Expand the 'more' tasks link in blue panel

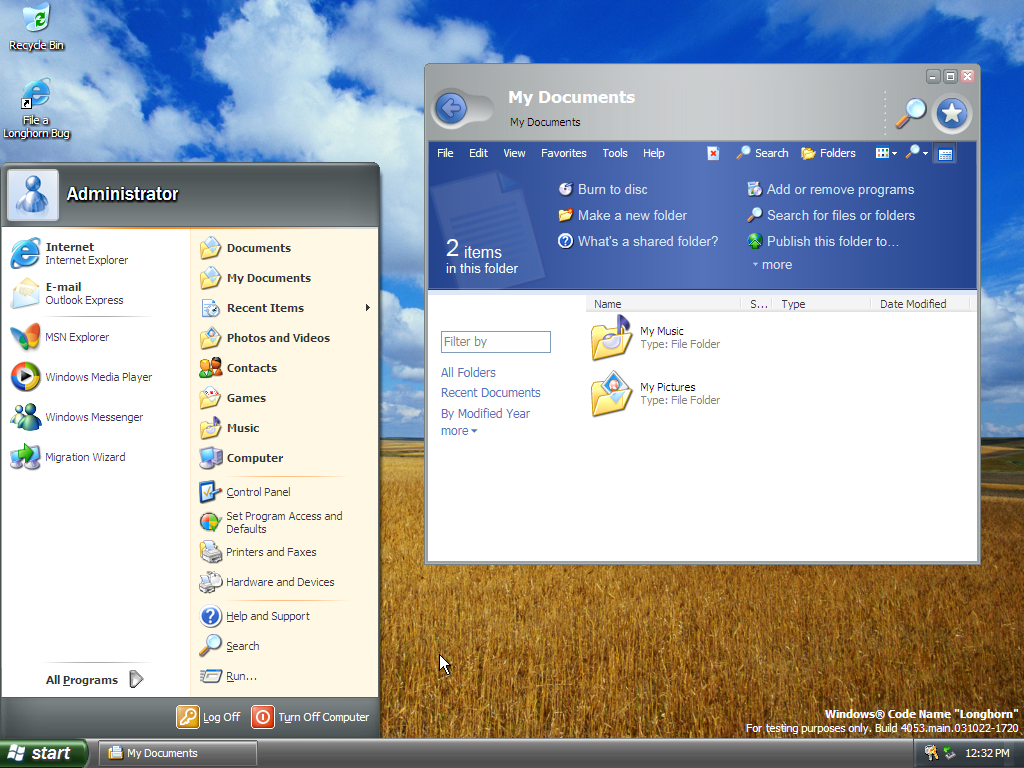pyautogui.click(x=771, y=265)
